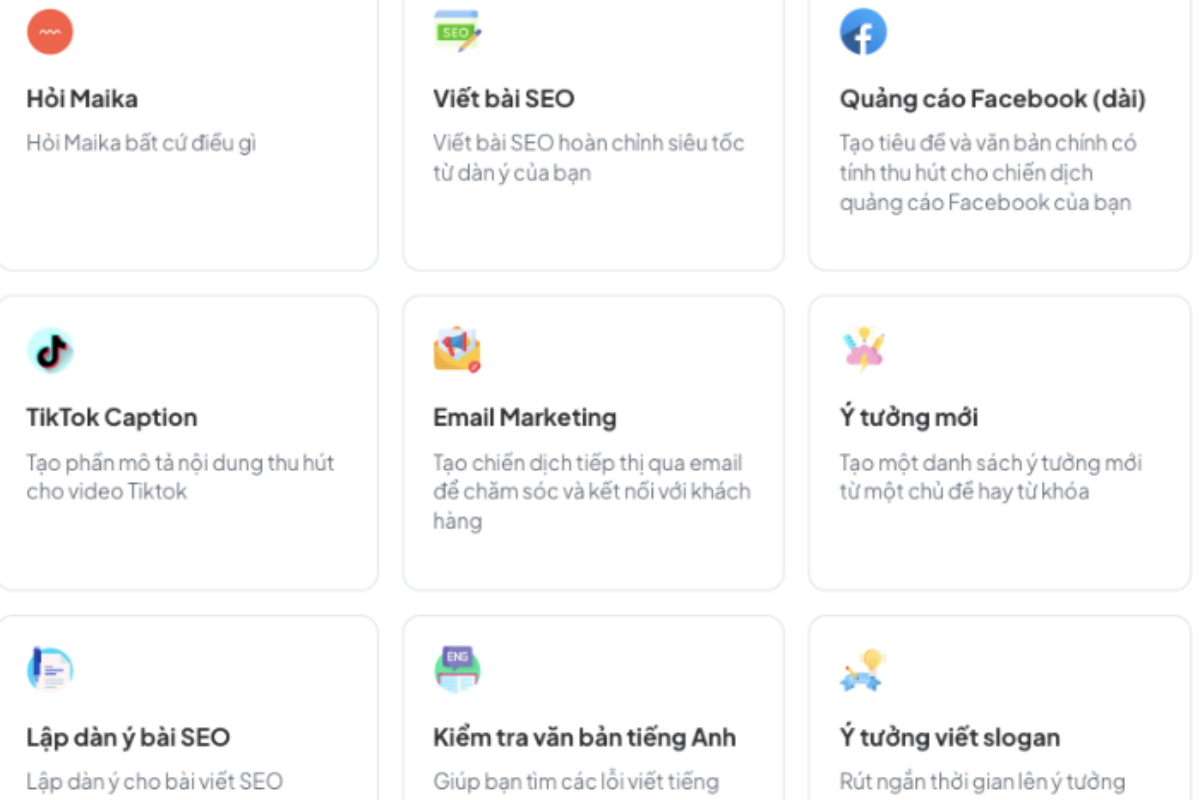Click the blue Facebook logo icon
Viewport: 1200px width, 800px height.
(x=863, y=32)
